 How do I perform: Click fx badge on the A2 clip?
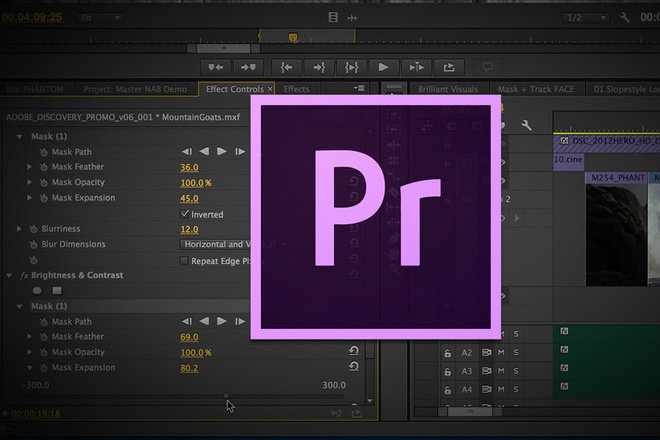[x=564, y=349]
